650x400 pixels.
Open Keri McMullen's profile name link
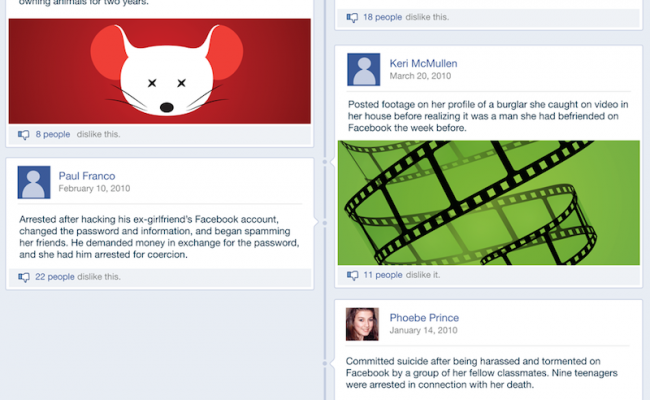[x=423, y=63]
